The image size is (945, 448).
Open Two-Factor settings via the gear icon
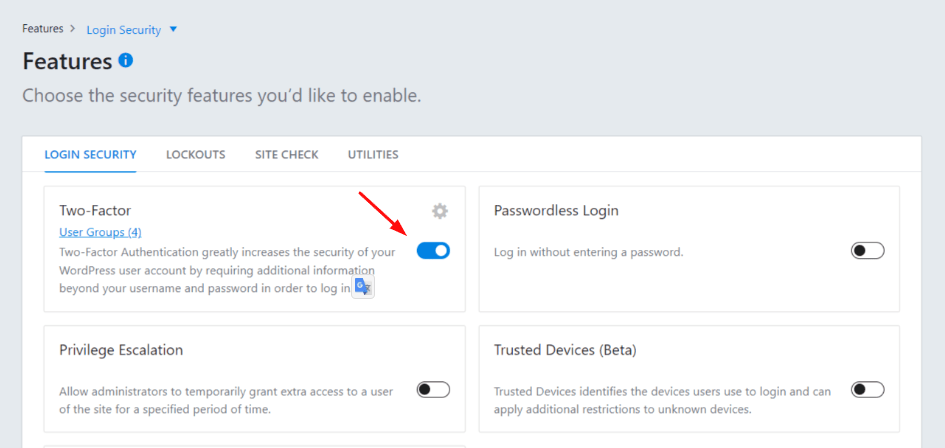440,211
